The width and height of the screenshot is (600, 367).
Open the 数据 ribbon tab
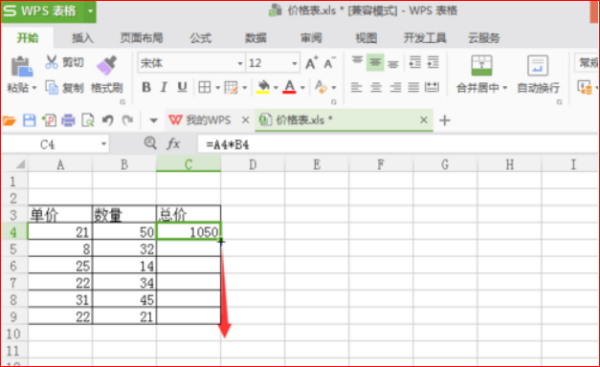(x=256, y=38)
